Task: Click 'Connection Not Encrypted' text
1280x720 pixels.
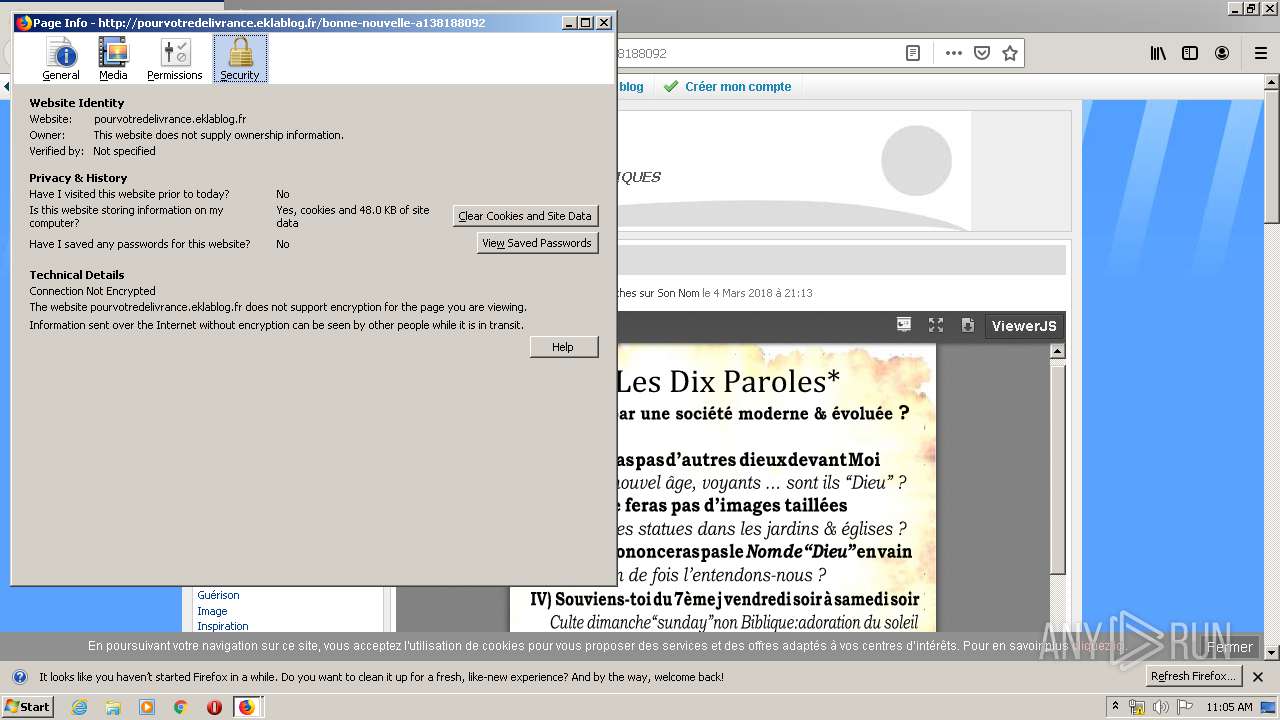Action: (92, 291)
